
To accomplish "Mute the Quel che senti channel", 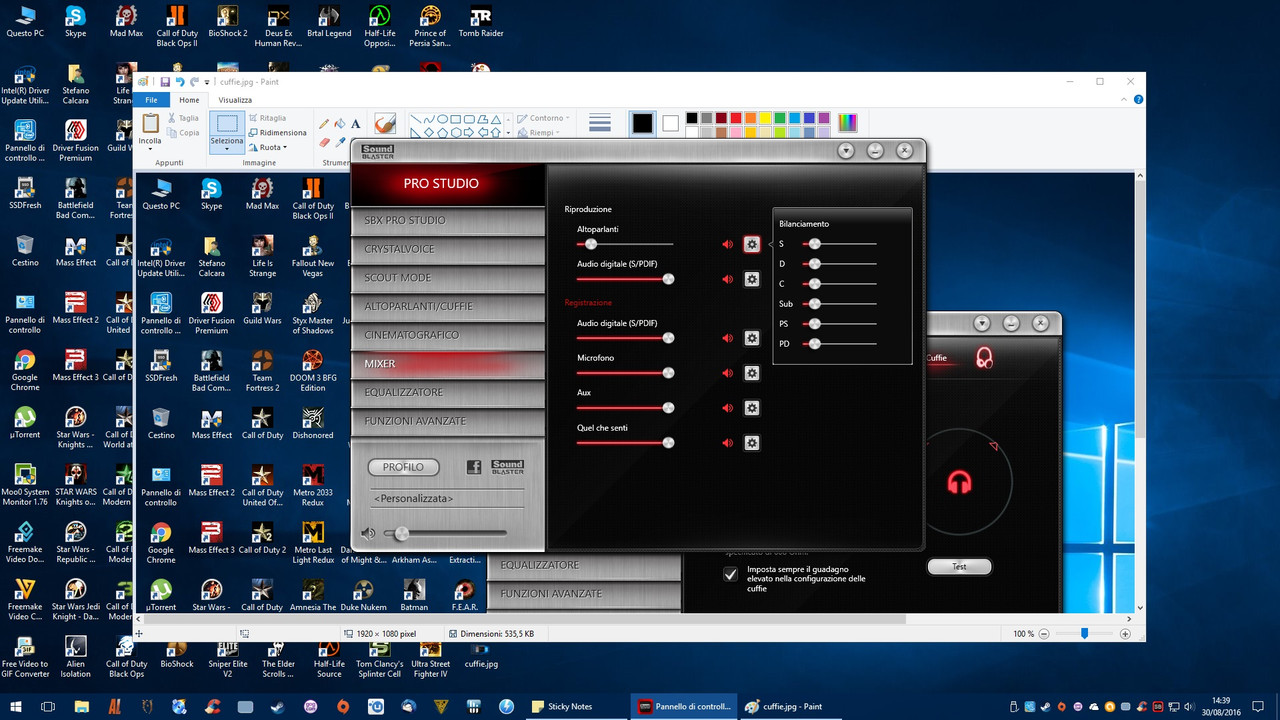I will 728,443.
